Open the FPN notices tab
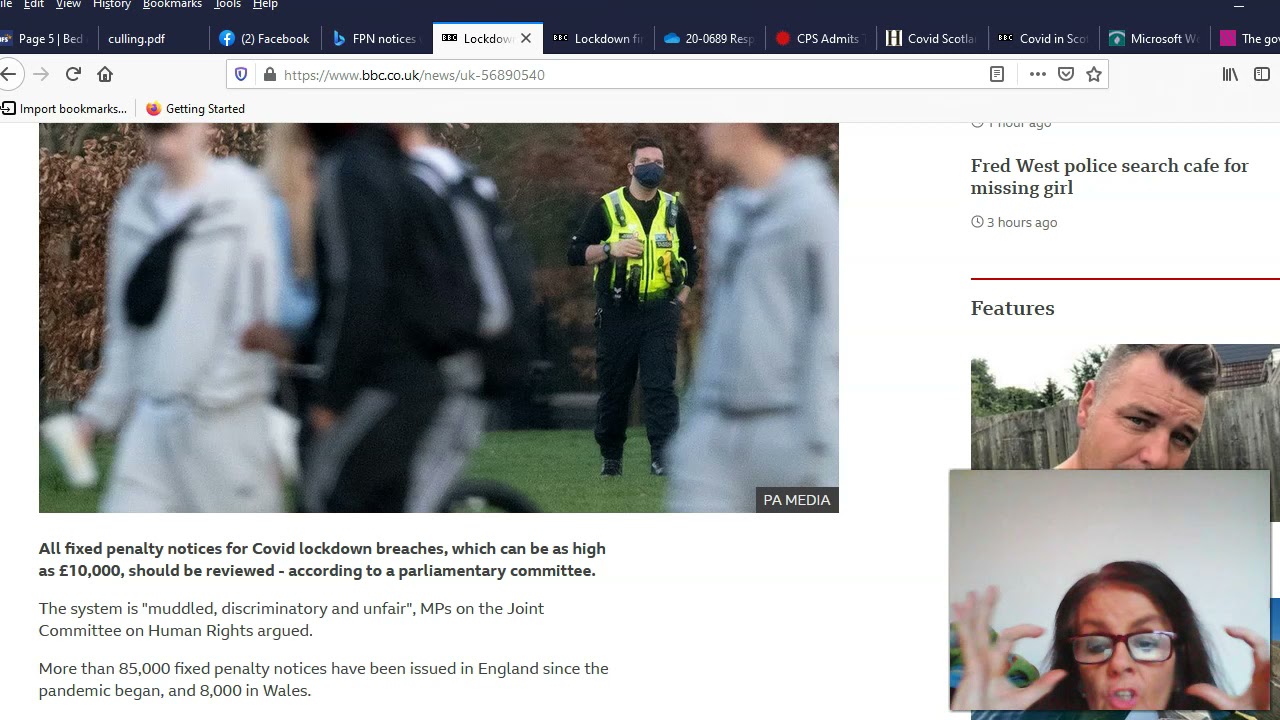The image size is (1280, 720). tap(376, 38)
